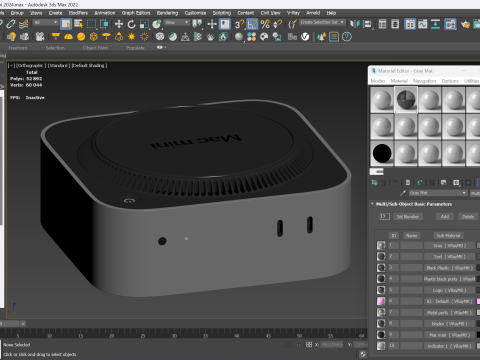This screenshot has width=480, height=360.
Task: Click the V-Ray dome light icon
Action: click(68, 37)
